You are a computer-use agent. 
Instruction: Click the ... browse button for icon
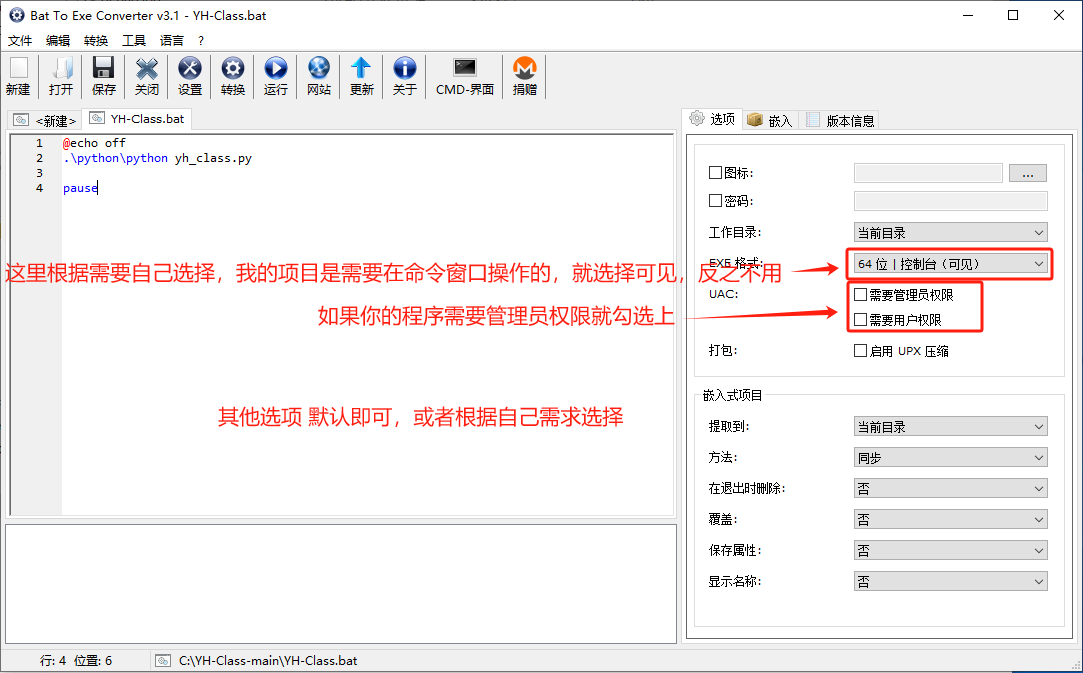pyautogui.click(x=1028, y=173)
